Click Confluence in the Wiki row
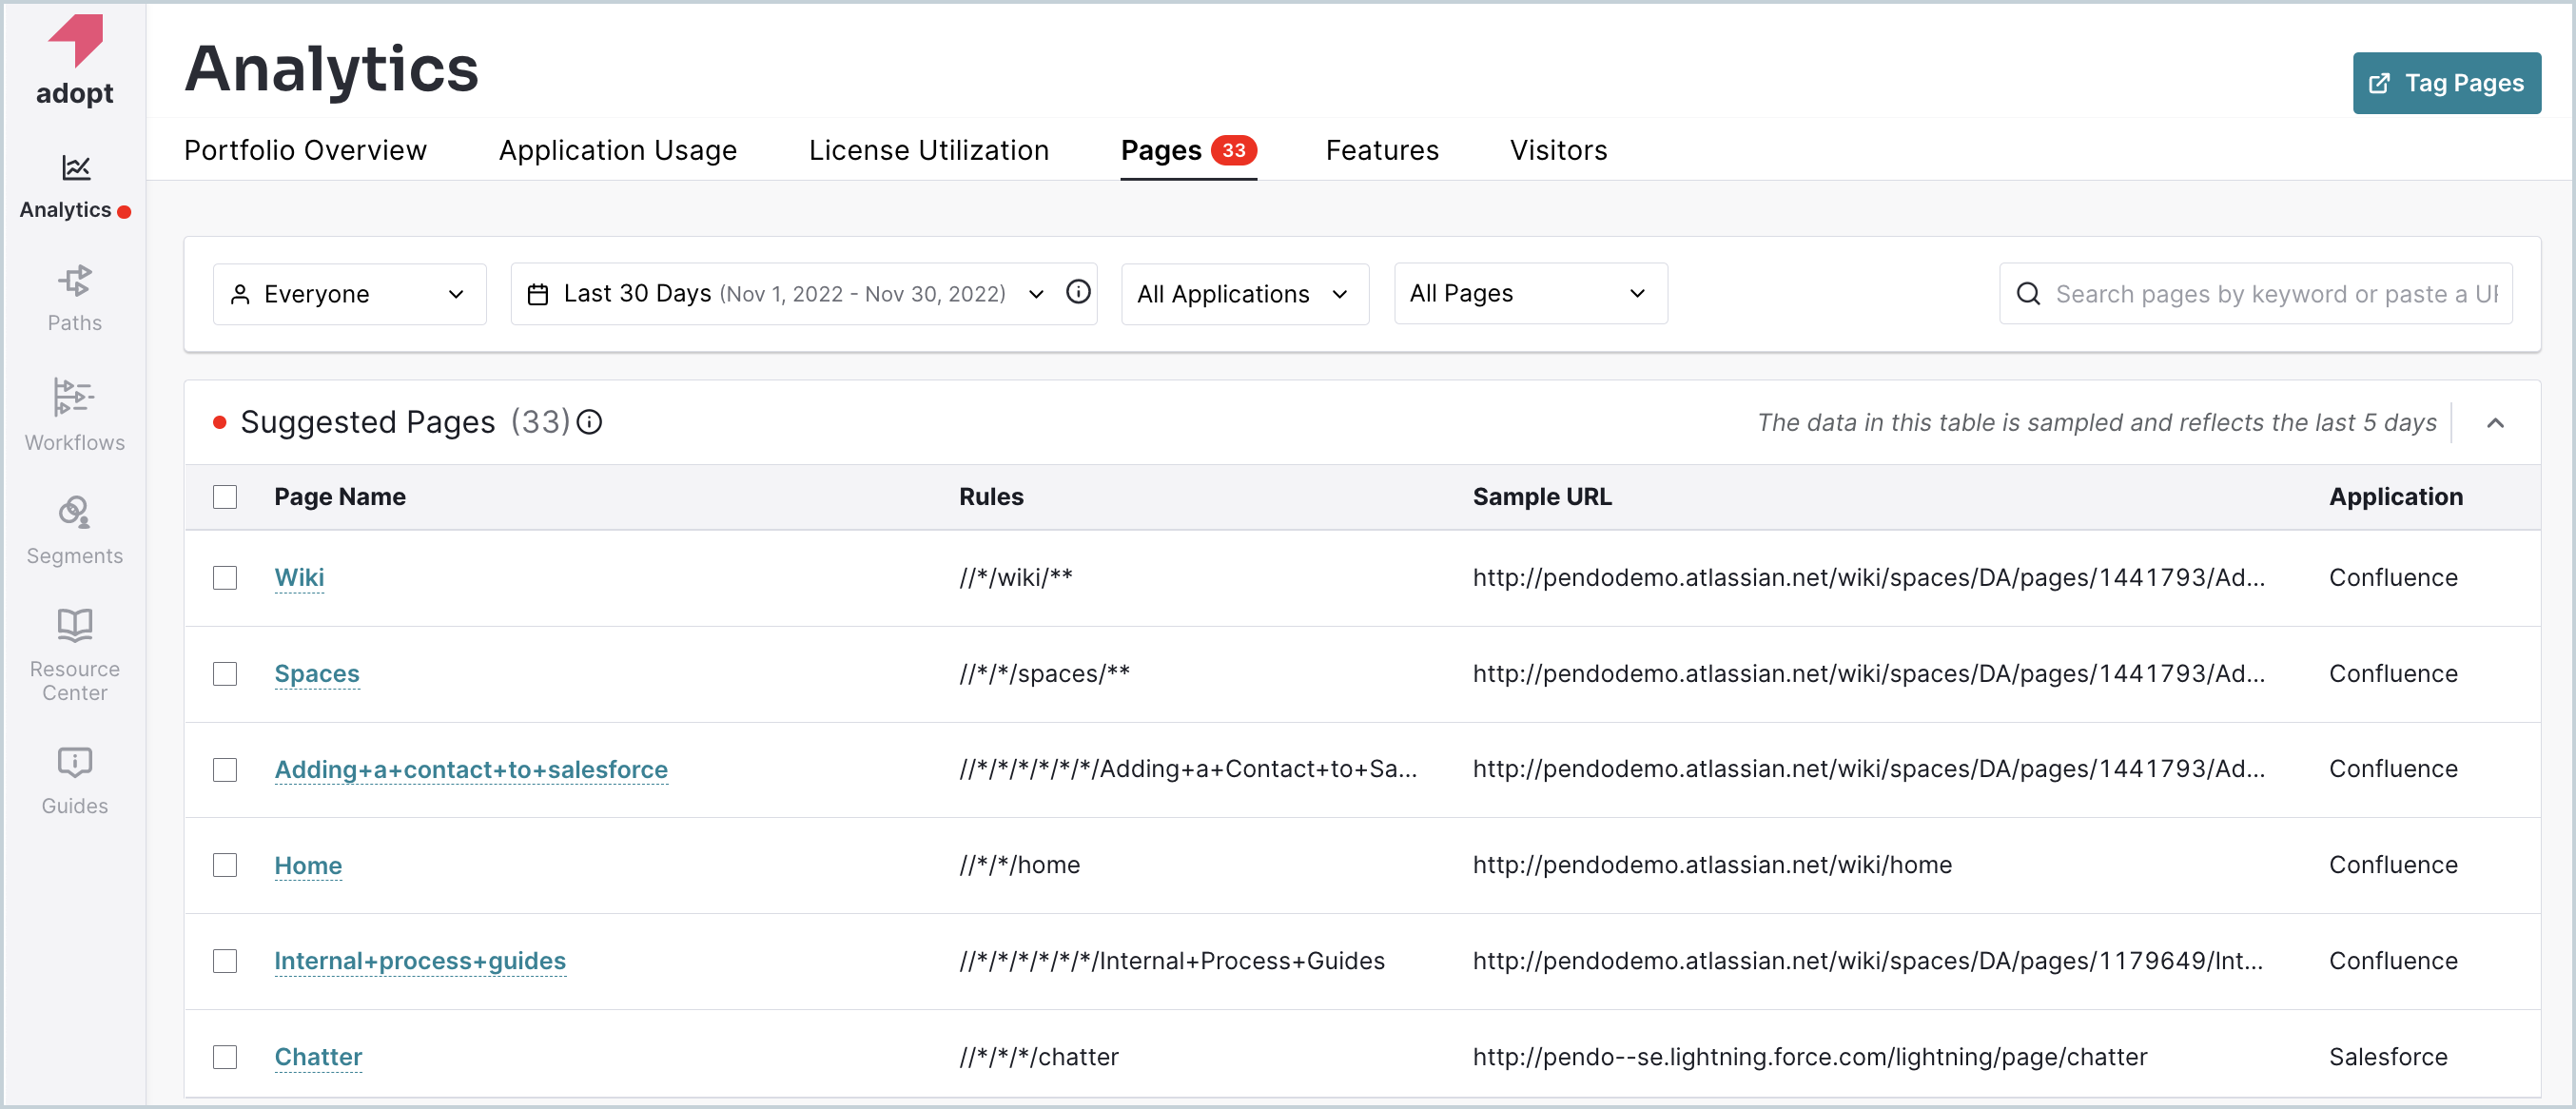This screenshot has height=1109, width=2576. tap(2393, 578)
